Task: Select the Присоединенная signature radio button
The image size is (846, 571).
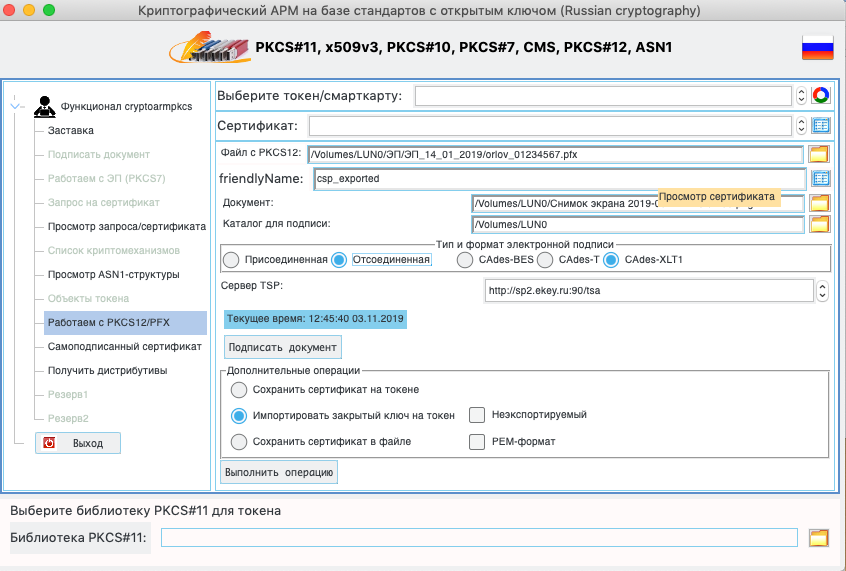Action: [x=231, y=260]
